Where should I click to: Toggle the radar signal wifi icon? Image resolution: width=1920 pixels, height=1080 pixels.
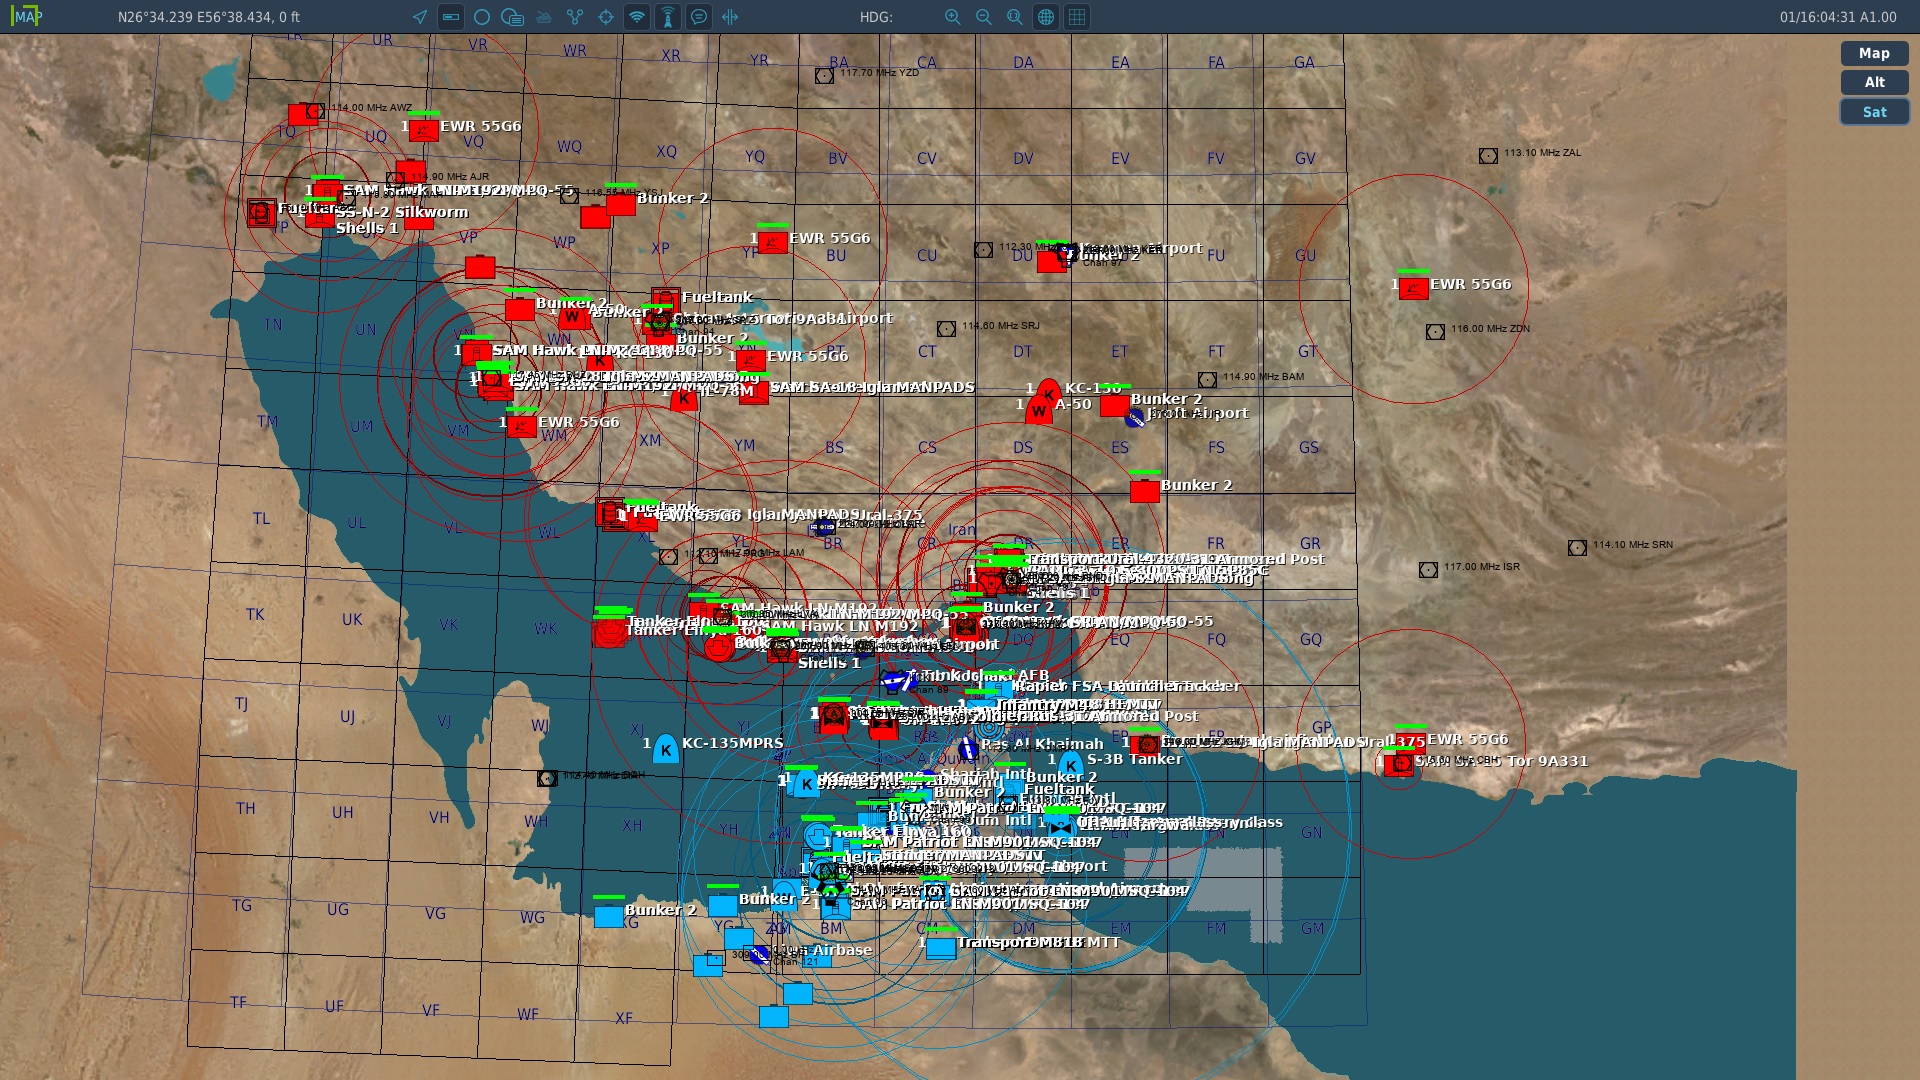[637, 17]
